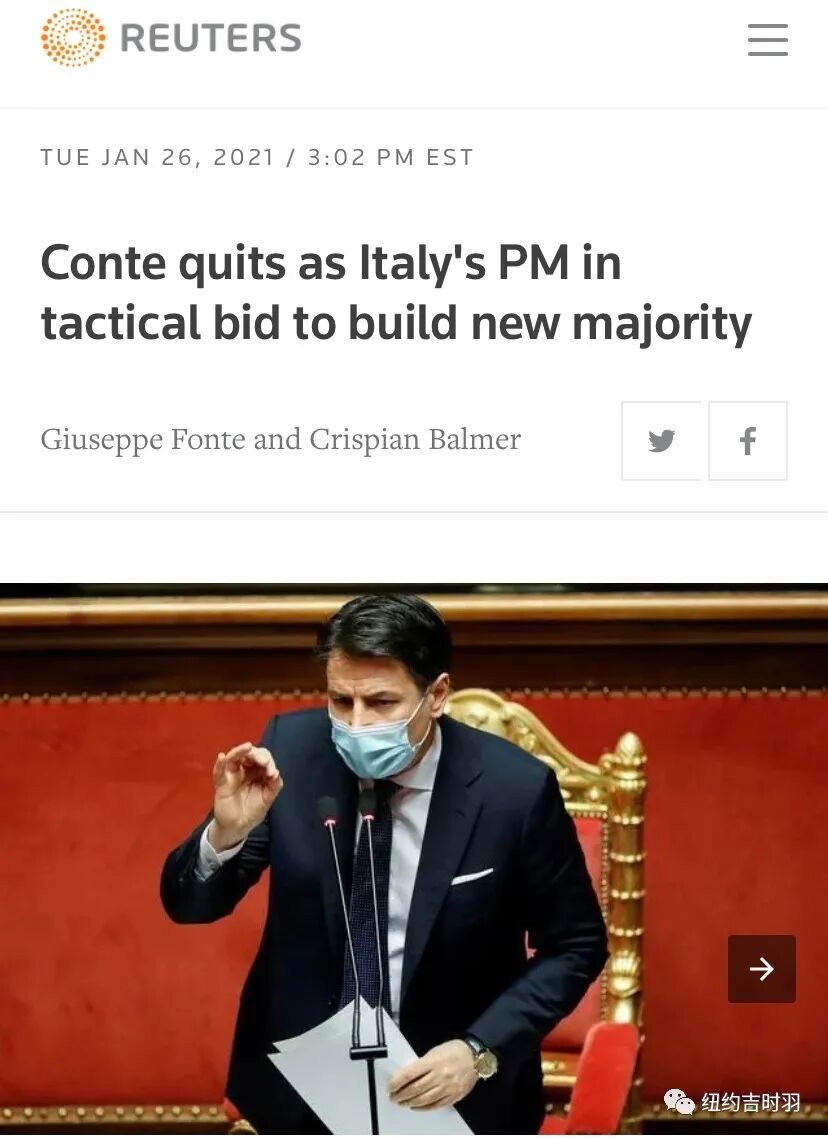Image resolution: width=828 pixels, height=1139 pixels.
Task: Open author Crispian Balmer's name
Action: tap(415, 440)
